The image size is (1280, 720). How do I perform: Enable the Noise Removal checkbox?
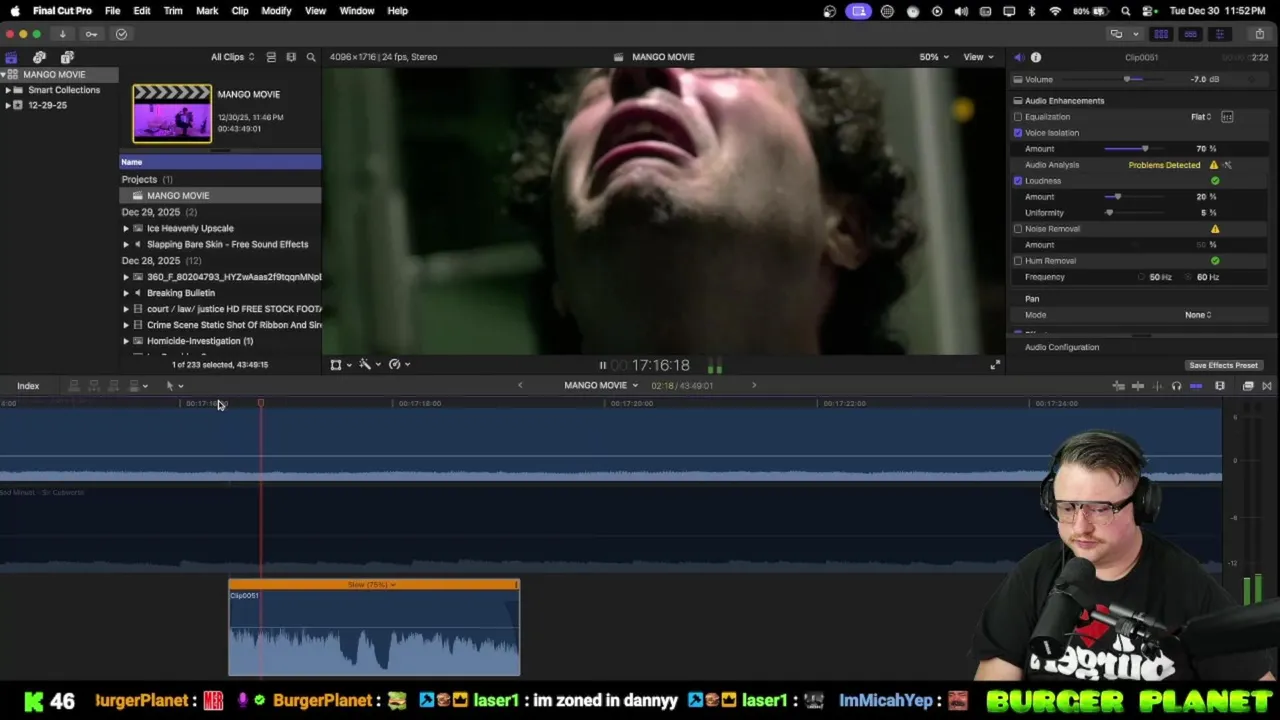tap(1018, 229)
